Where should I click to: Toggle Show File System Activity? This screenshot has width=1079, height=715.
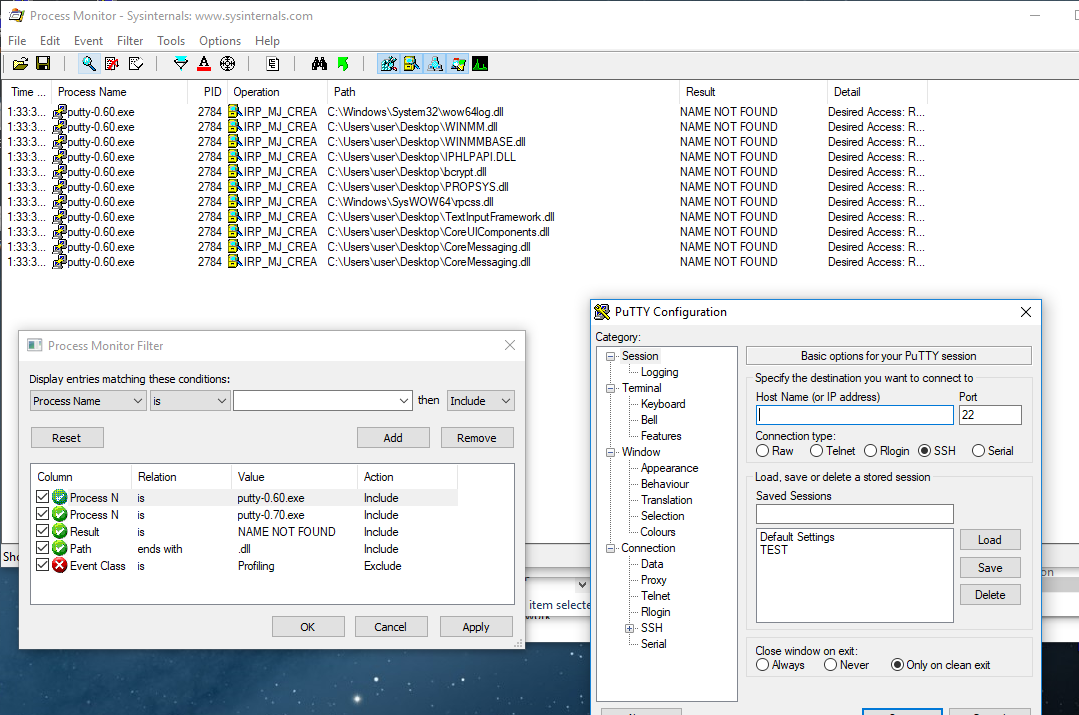click(412, 63)
